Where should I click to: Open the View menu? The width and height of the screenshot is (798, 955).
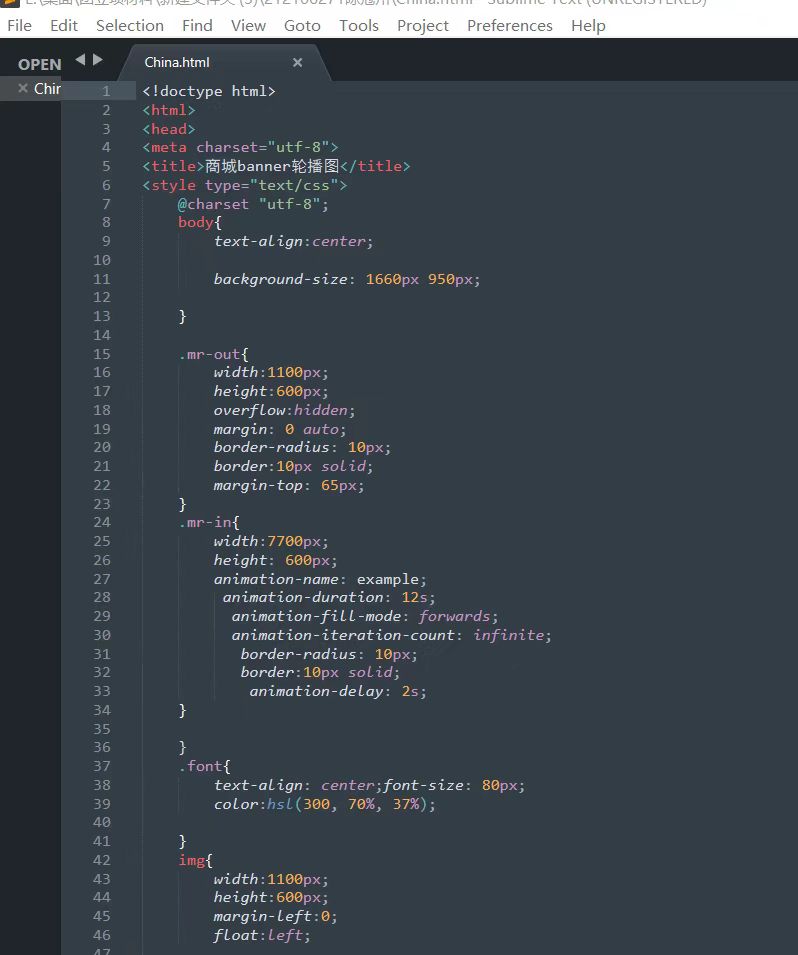tap(249, 26)
